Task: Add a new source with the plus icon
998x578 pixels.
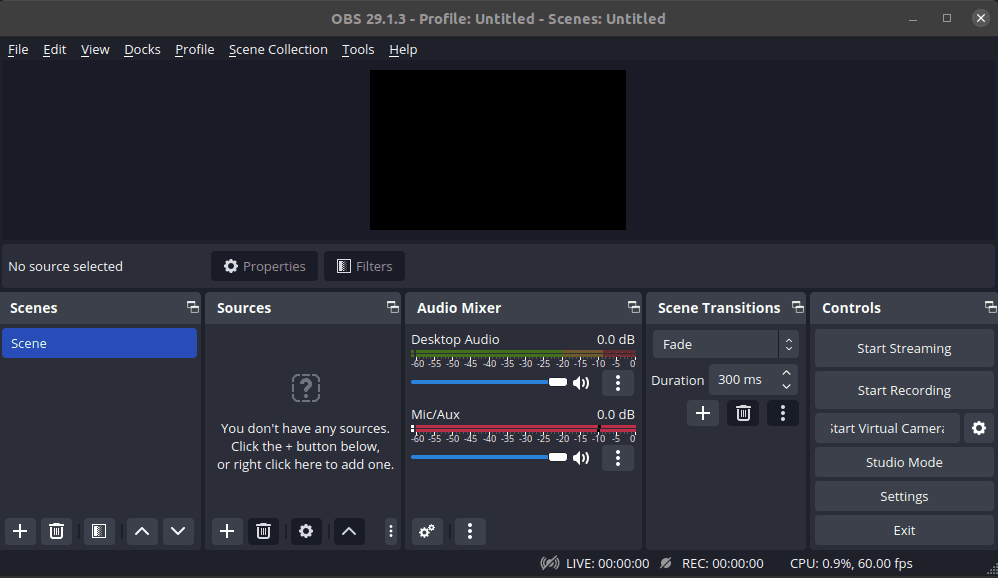Action: (226, 531)
